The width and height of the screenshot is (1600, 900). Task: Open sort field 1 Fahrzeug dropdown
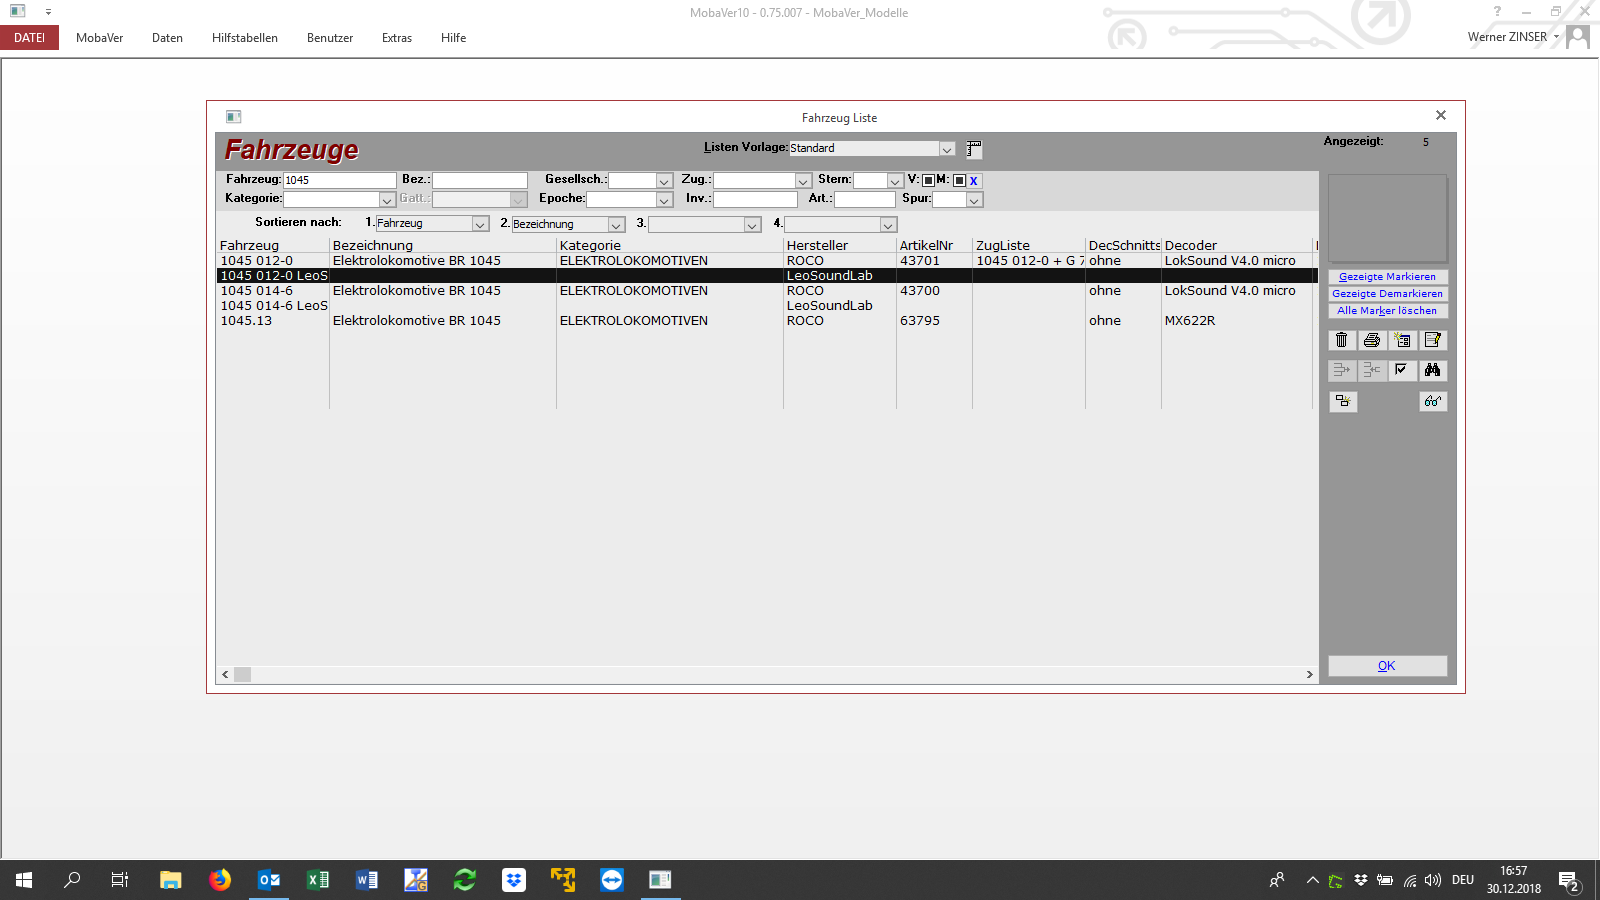pos(480,225)
